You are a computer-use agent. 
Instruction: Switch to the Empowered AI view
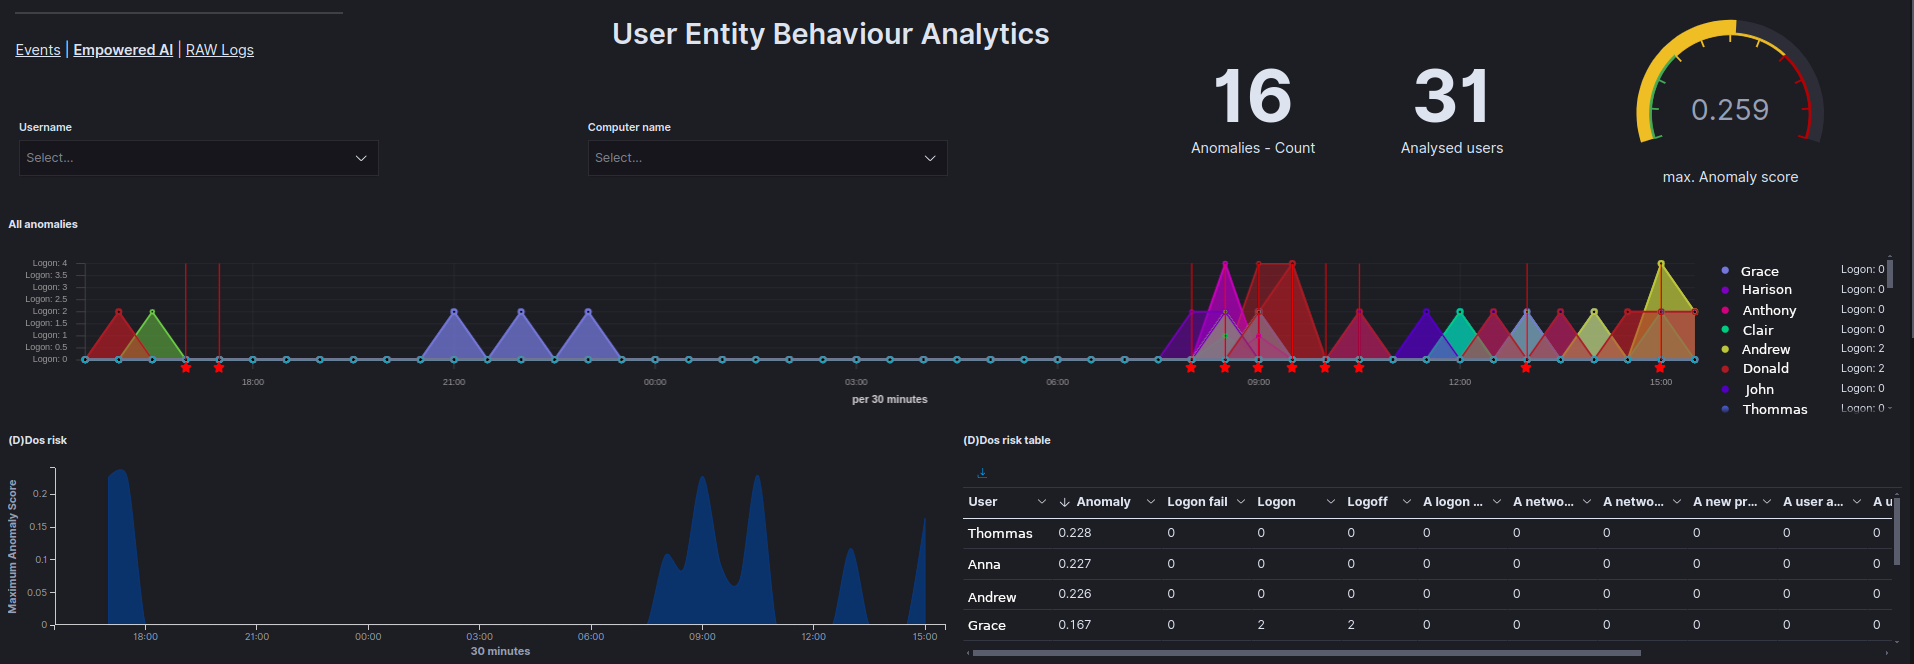click(x=123, y=50)
